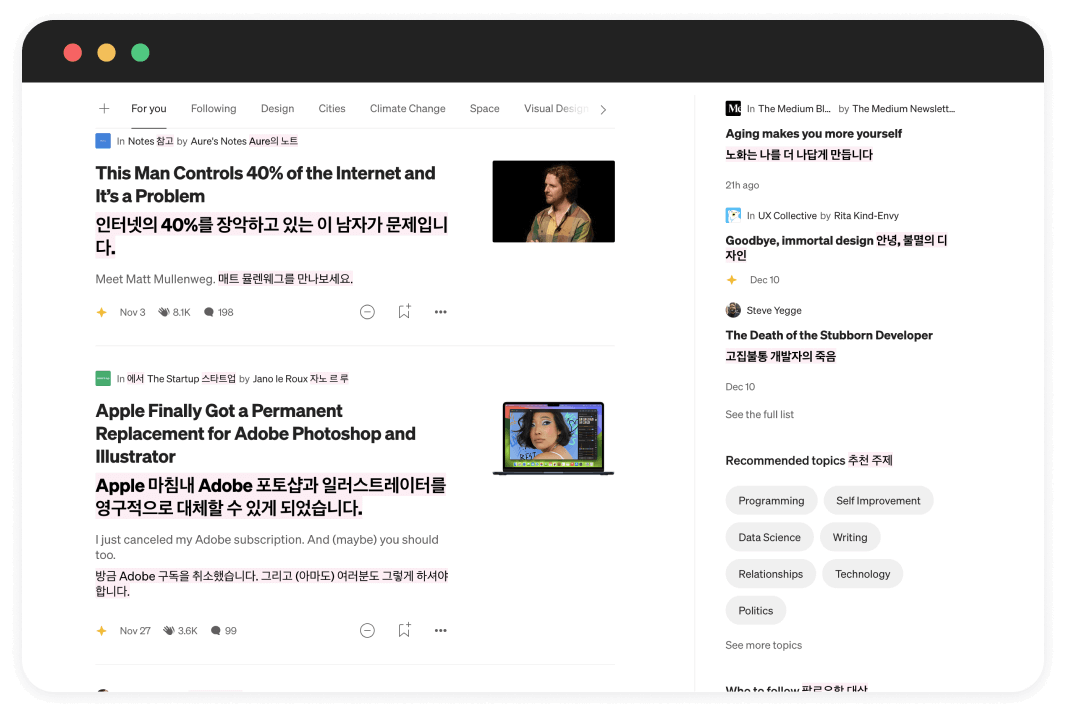Open the Technology topic chip

863,574
